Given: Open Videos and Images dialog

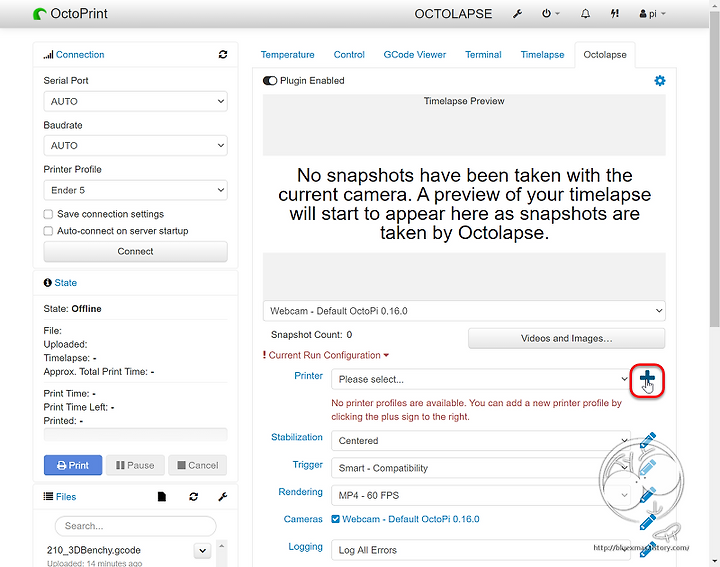Looking at the screenshot, I should 566,338.
